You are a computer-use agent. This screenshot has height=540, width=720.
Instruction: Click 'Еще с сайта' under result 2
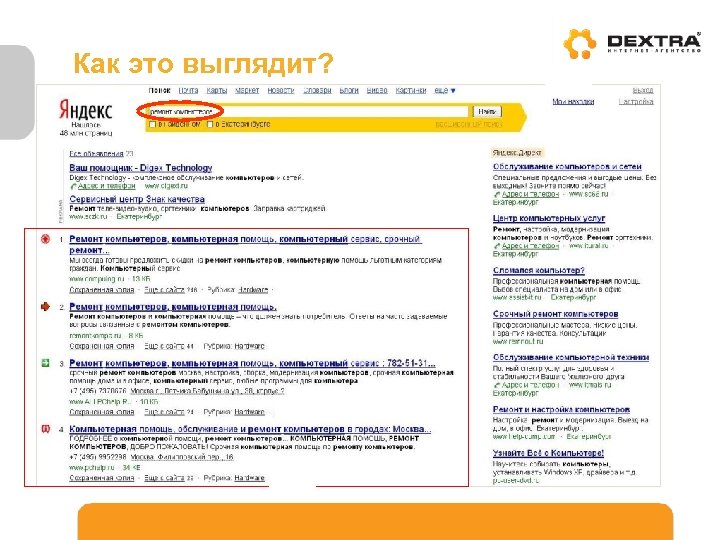164,346
